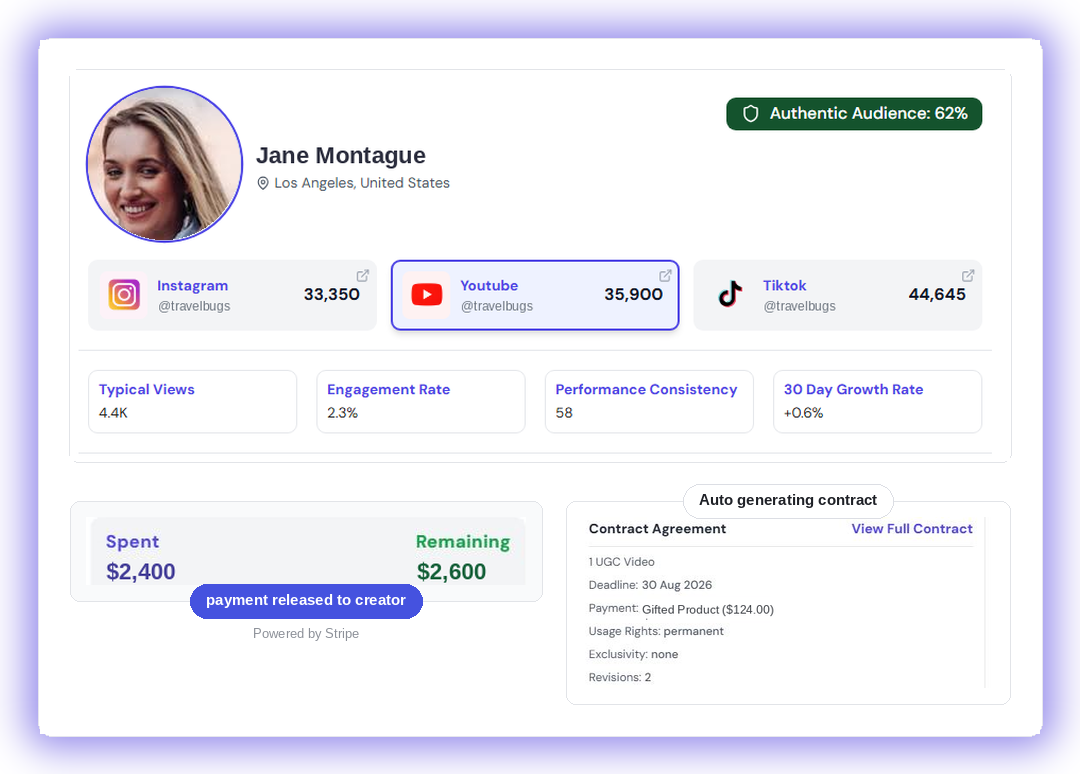Image resolution: width=1080 pixels, height=774 pixels.
Task: Click the Payment: Gifted Product ($124.00) line
Action: 681,609
